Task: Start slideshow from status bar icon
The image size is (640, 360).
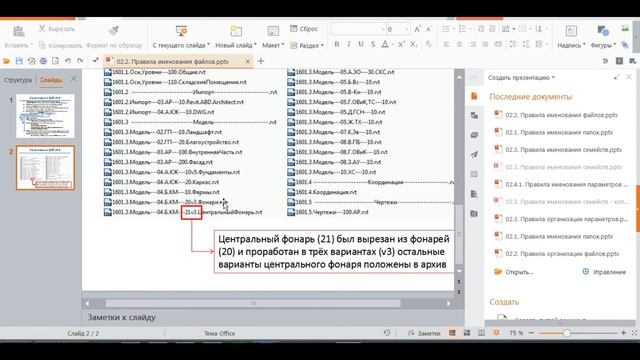Action: [x=496, y=333]
